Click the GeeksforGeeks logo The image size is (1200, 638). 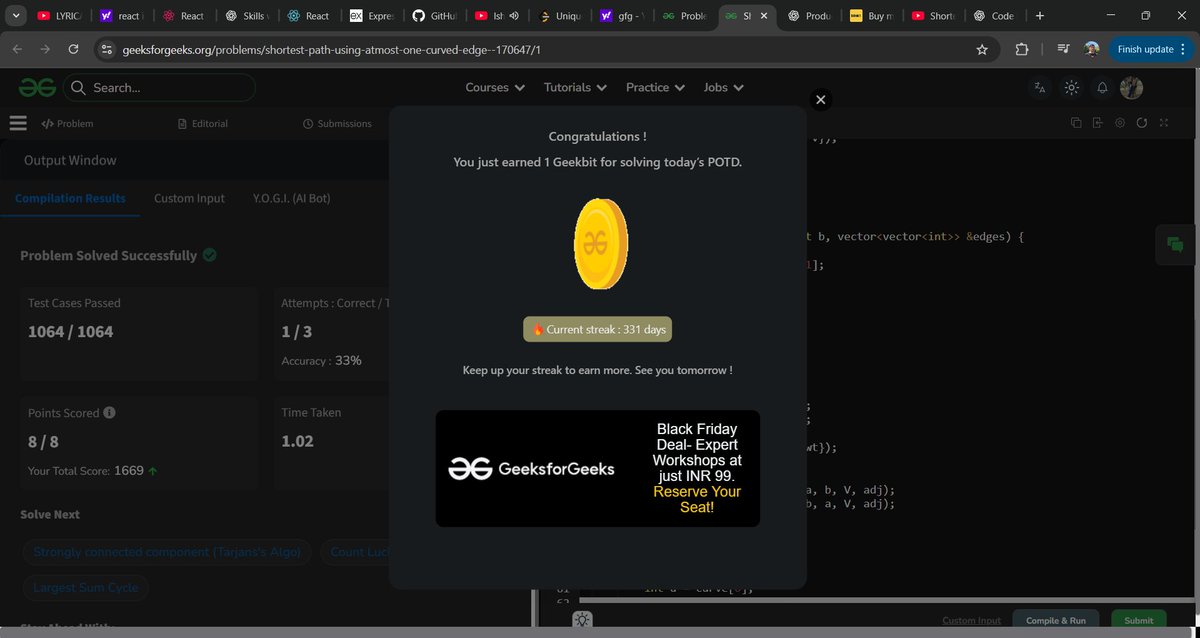pyautogui.click(x=35, y=87)
